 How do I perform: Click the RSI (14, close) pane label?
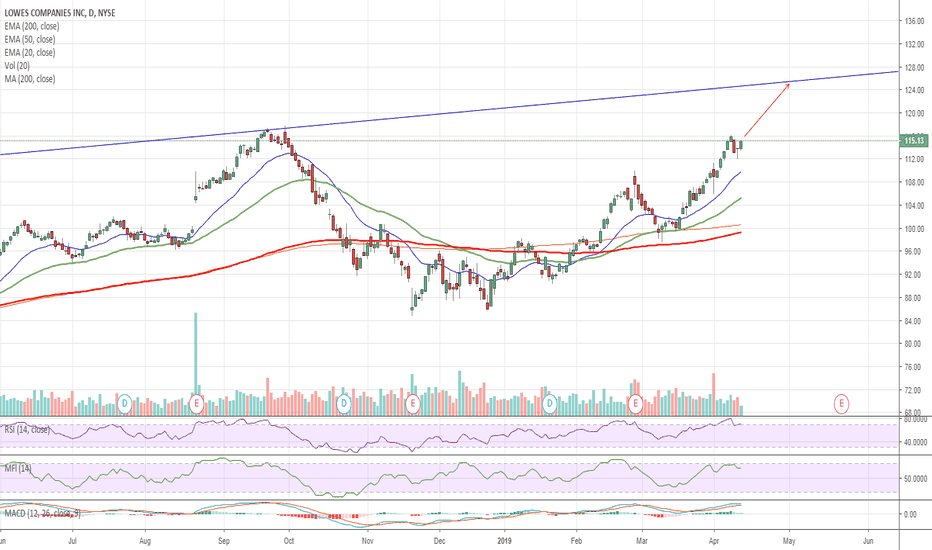[27, 429]
